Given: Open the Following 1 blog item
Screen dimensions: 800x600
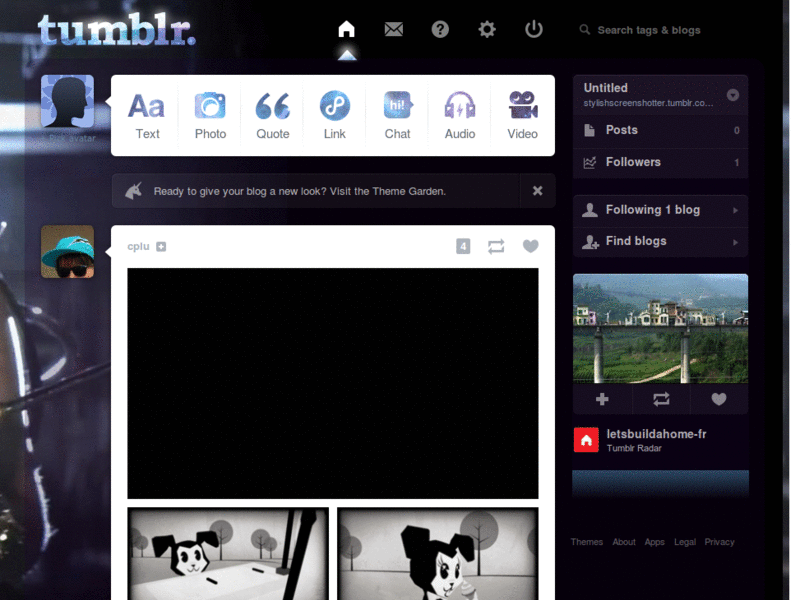Looking at the screenshot, I should 661,210.
